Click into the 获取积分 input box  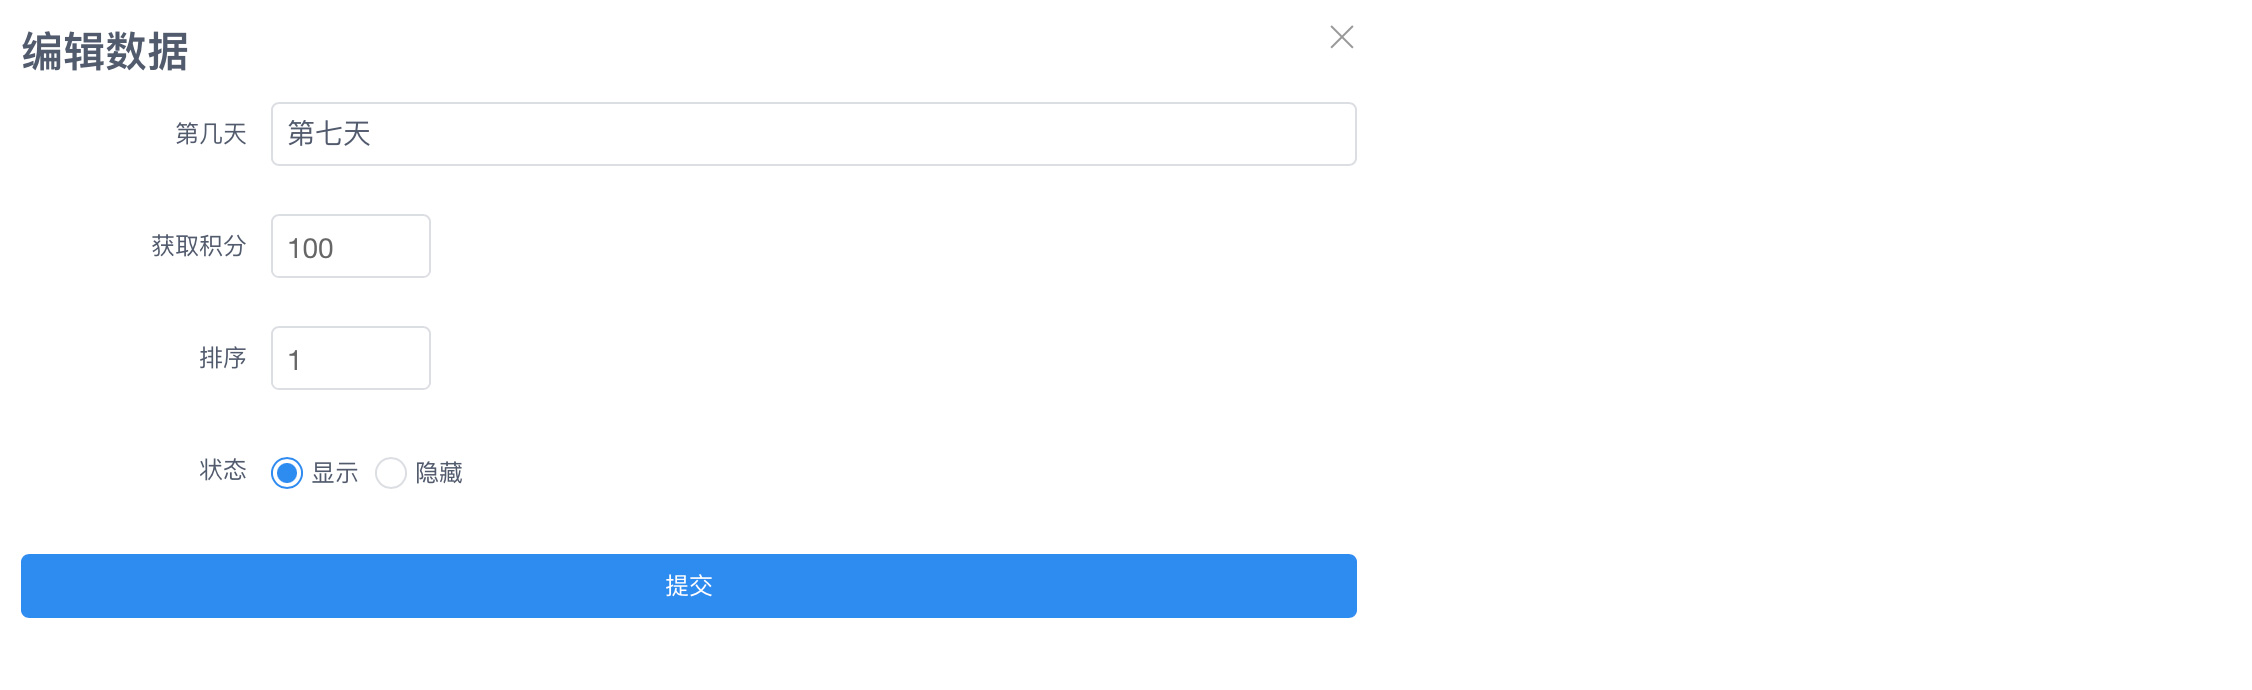coord(350,246)
